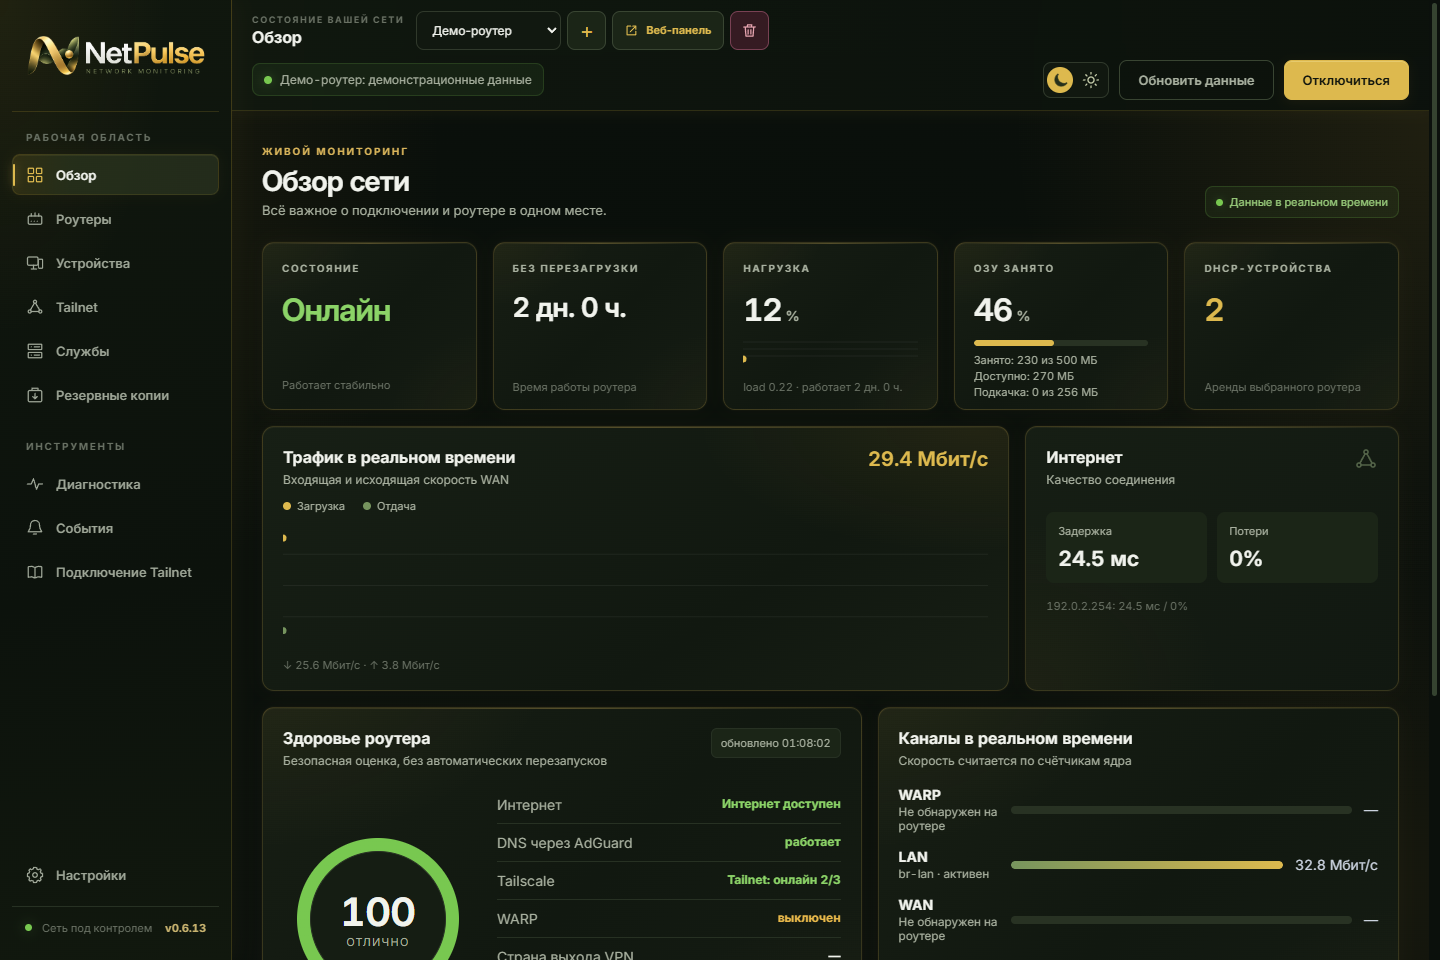This screenshot has height=960, width=1440.
Task: Open the Подключение Tailnet tool page
Action: [x=115, y=572]
